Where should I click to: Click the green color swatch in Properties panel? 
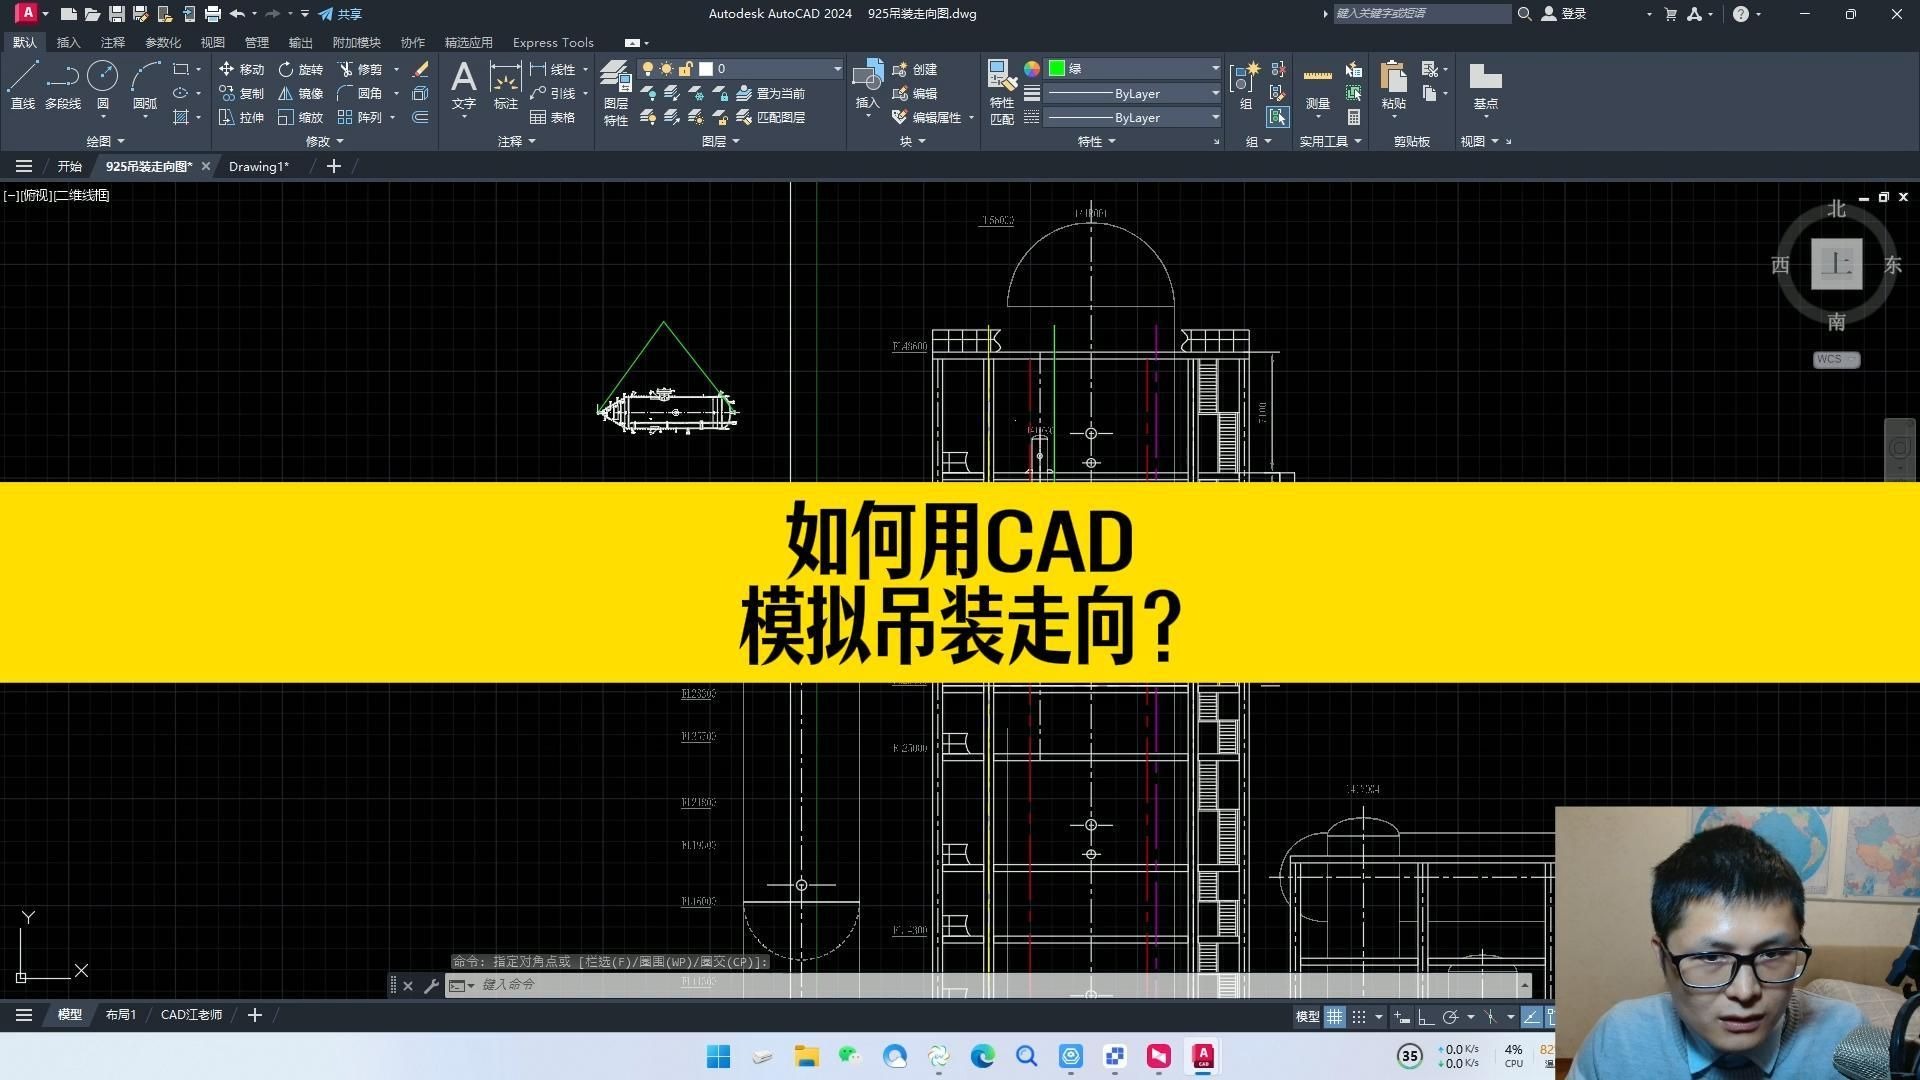(x=1056, y=68)
